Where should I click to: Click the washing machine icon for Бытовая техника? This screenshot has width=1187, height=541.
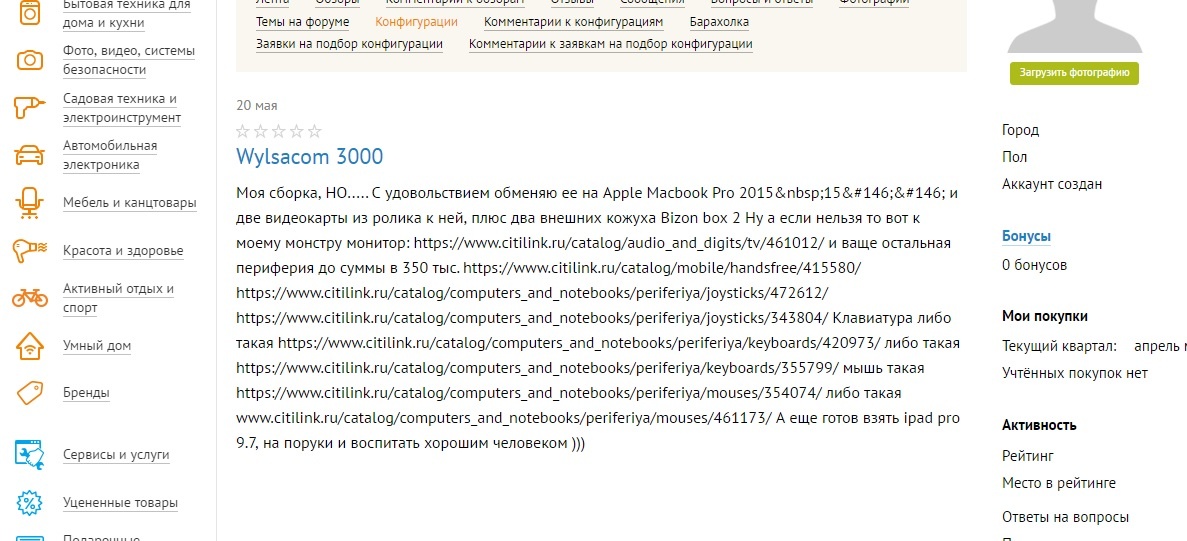pyautogui.click(x=30, y=14)
